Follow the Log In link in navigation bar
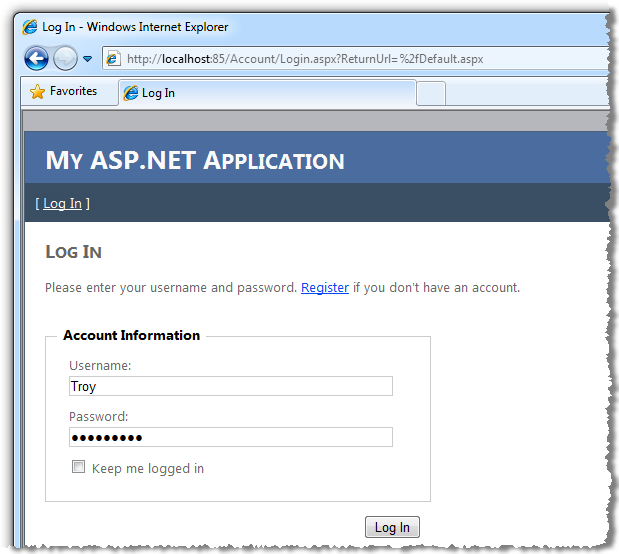The image size is (619, 554). click(62, 204)
